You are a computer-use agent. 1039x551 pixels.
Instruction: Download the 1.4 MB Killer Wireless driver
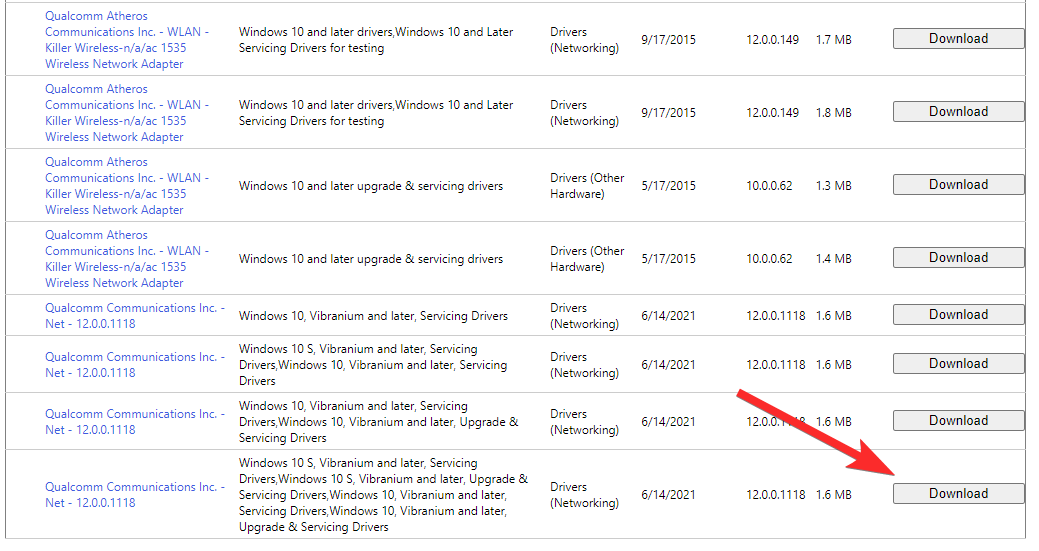958,258
